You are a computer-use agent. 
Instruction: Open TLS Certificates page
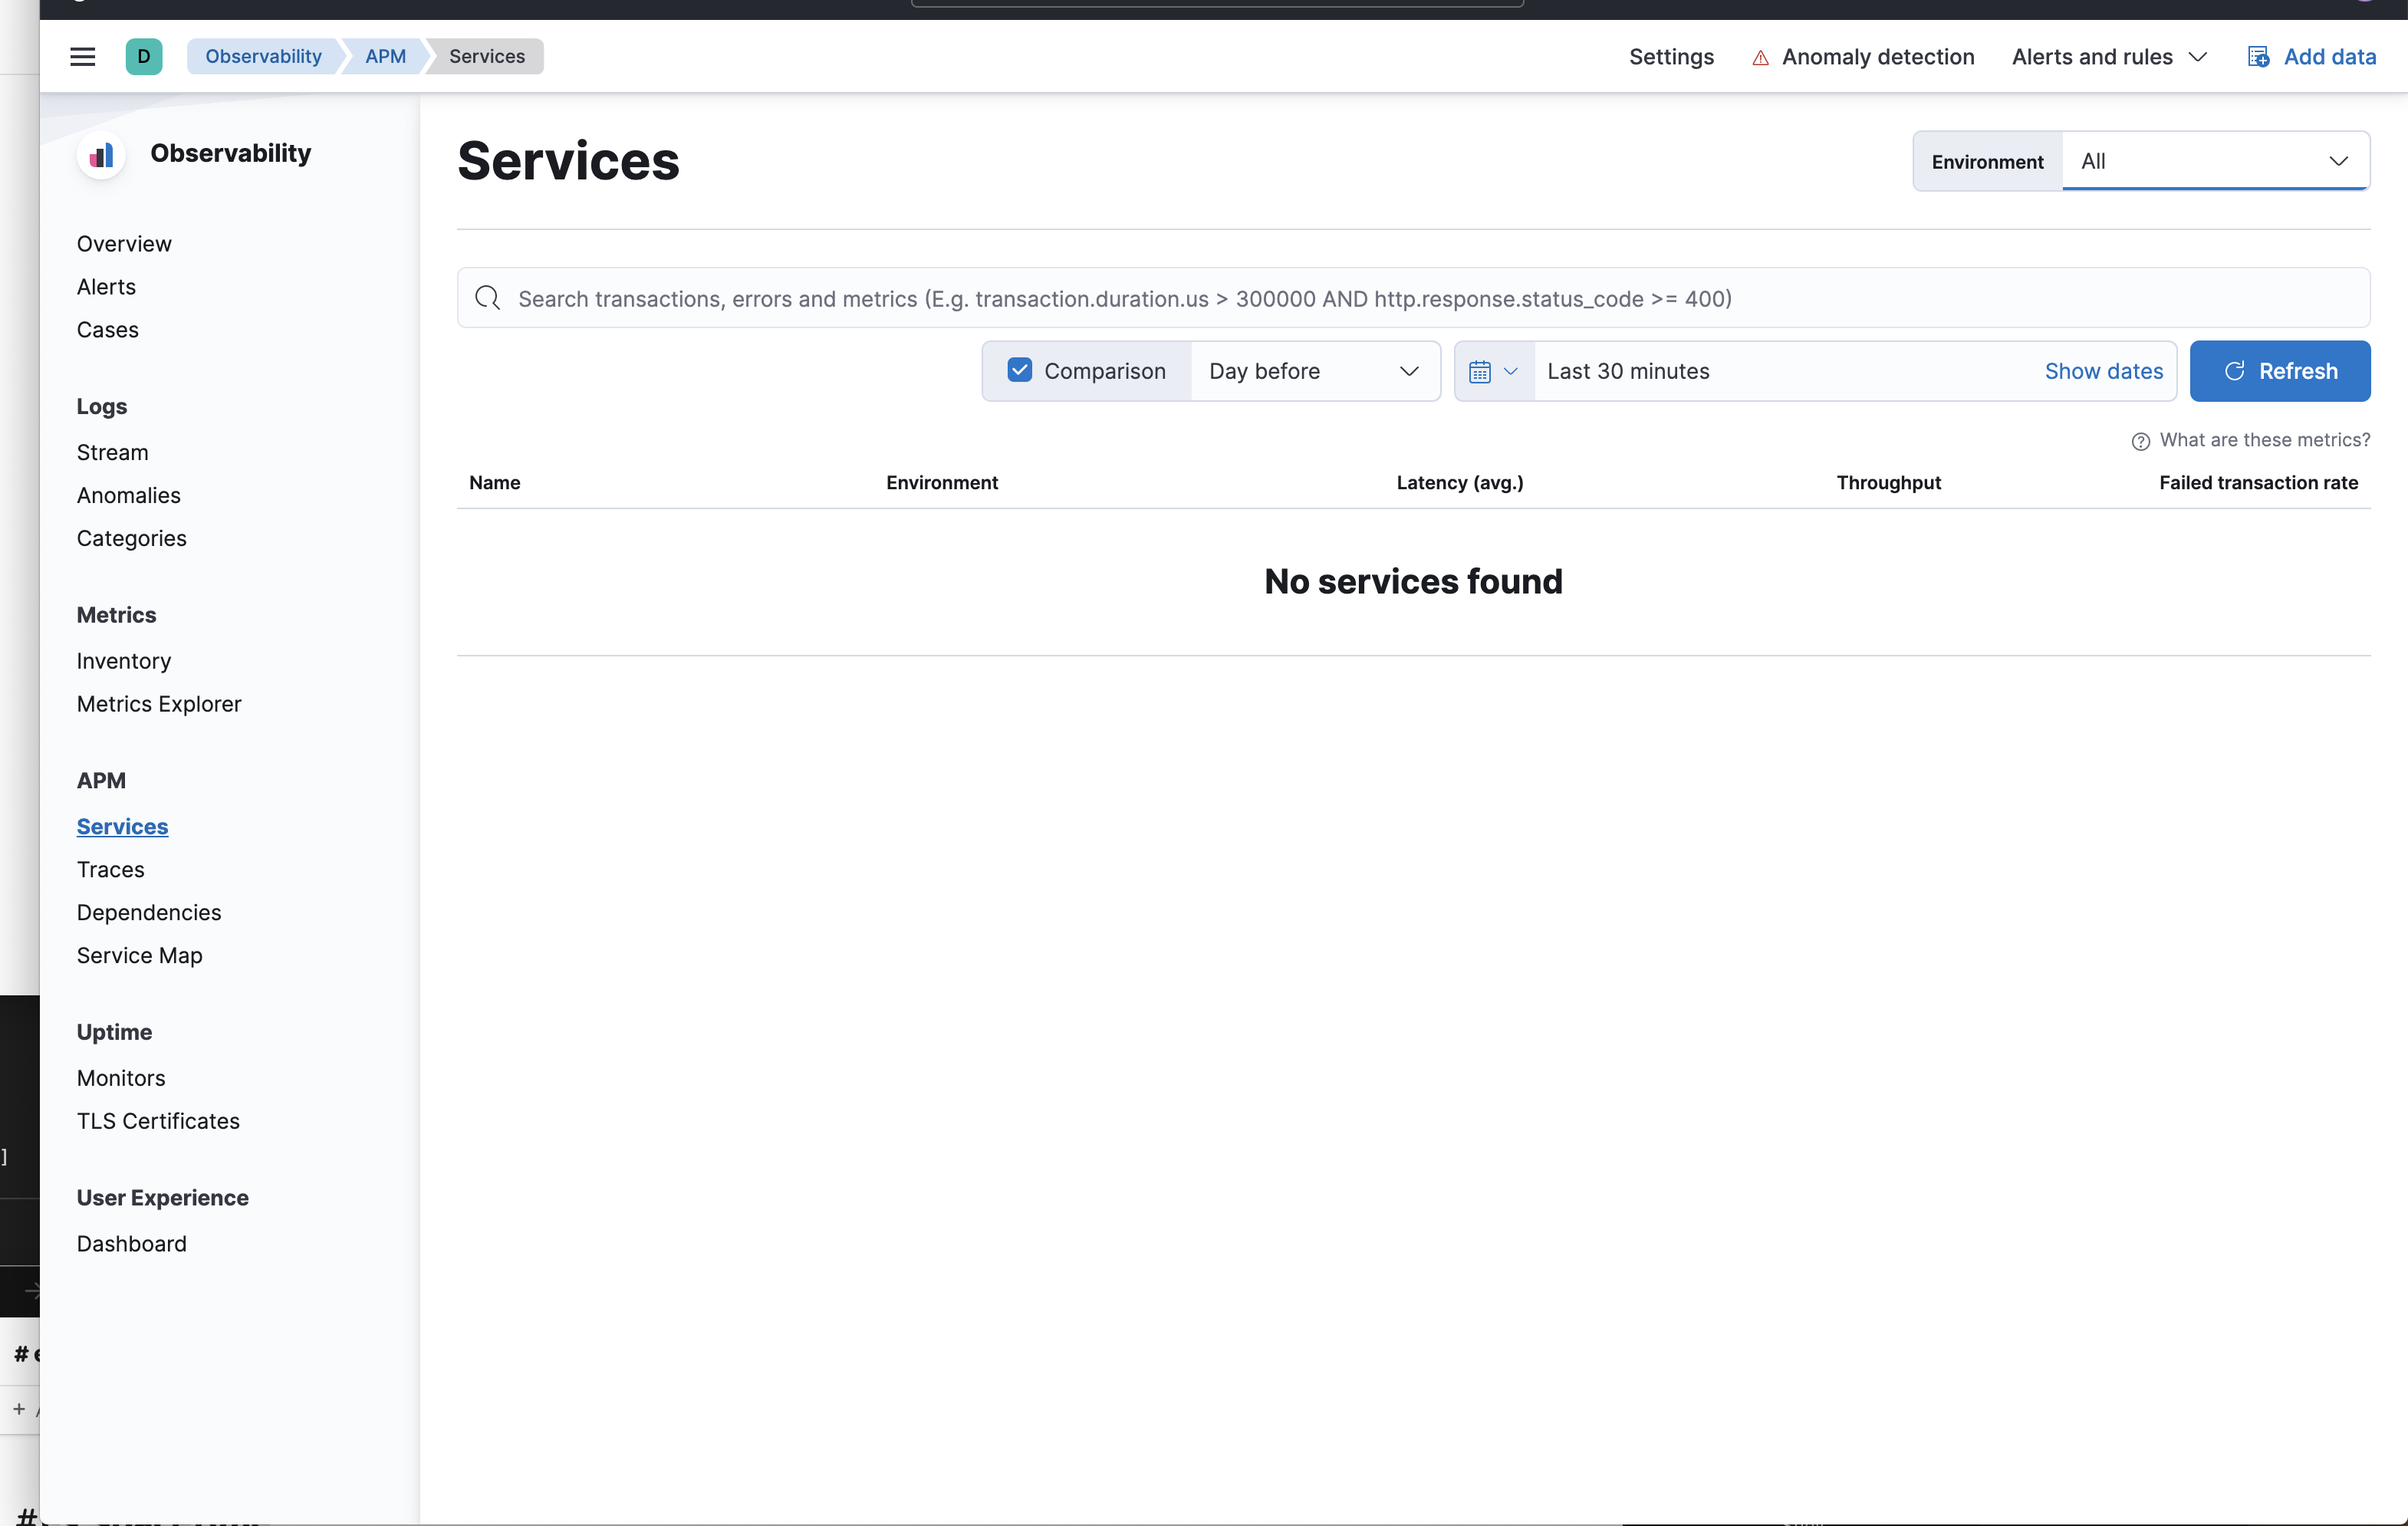pyautogui.click(x=158, y=1121)
